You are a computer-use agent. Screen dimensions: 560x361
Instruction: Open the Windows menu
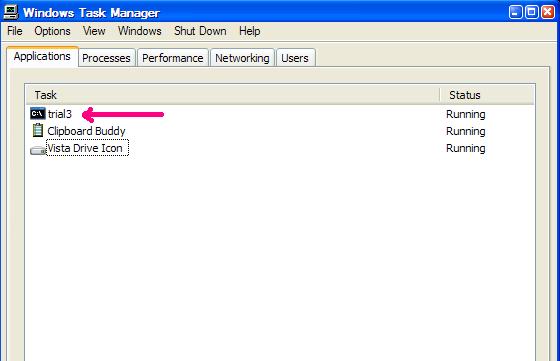140,31
